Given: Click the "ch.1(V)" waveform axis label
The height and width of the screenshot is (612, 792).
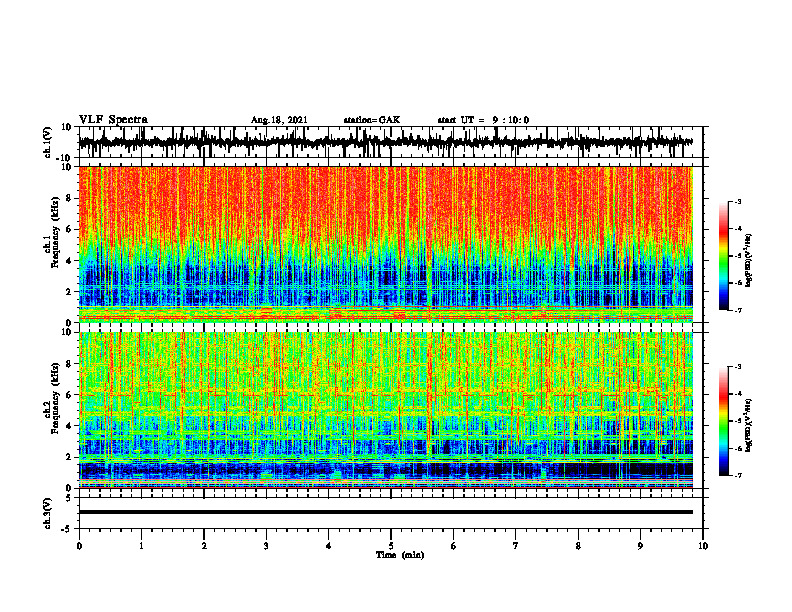Looking at the screenshot, I should pyautogui.click(x=48, y=141).
